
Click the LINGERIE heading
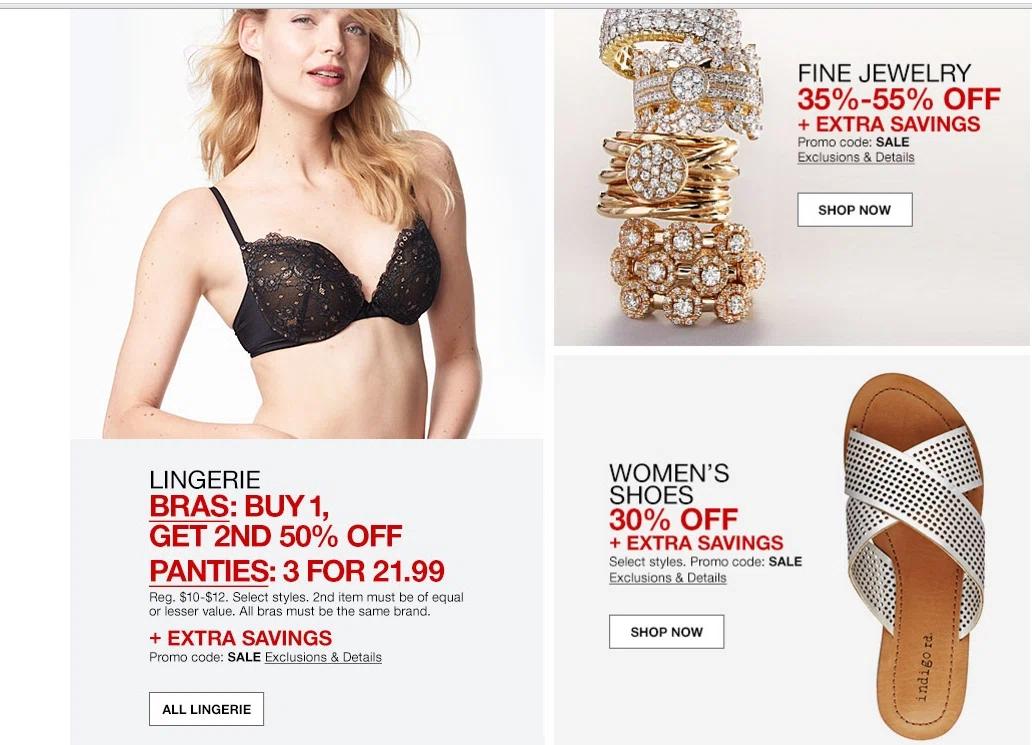[205, 479]
